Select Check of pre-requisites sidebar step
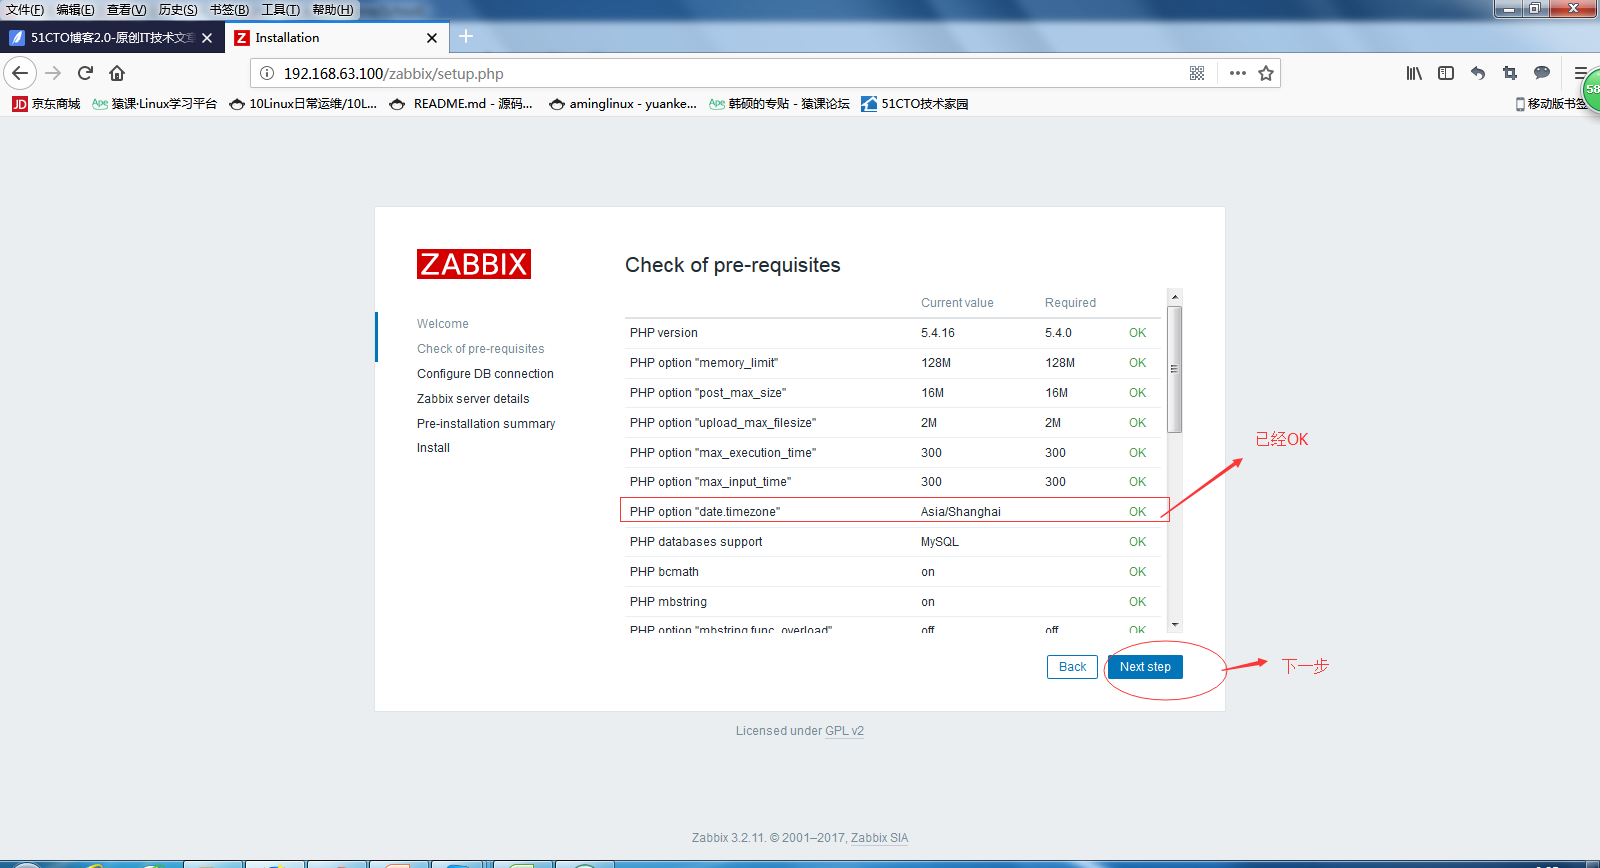This screenshot has height=868, width=1600. [481, 349]
